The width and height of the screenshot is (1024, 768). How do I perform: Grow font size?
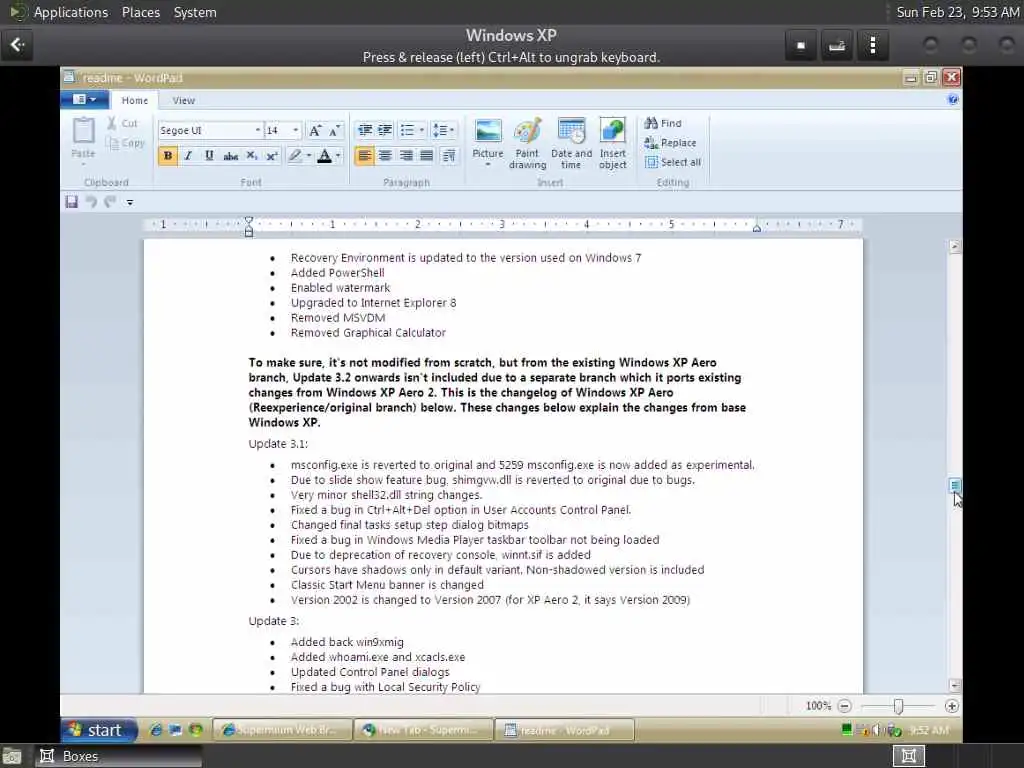(x=315, y=131)
